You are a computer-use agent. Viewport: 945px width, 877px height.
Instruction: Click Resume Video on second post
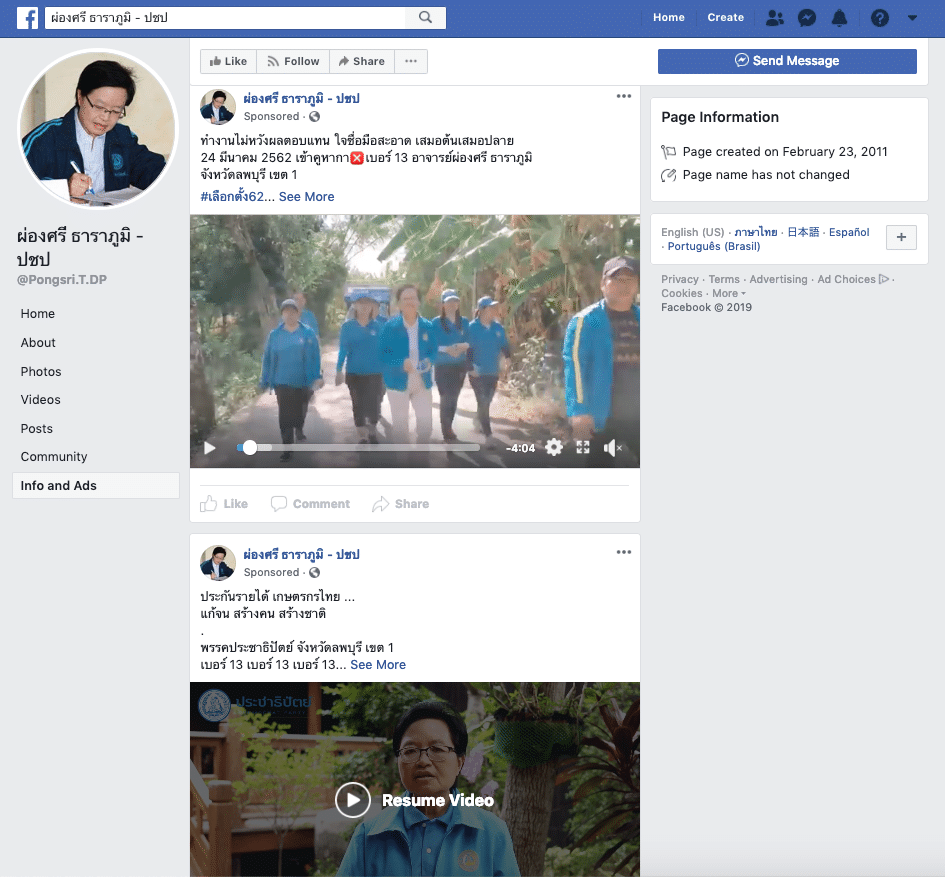pyautogui.click(x=414, y=800)
